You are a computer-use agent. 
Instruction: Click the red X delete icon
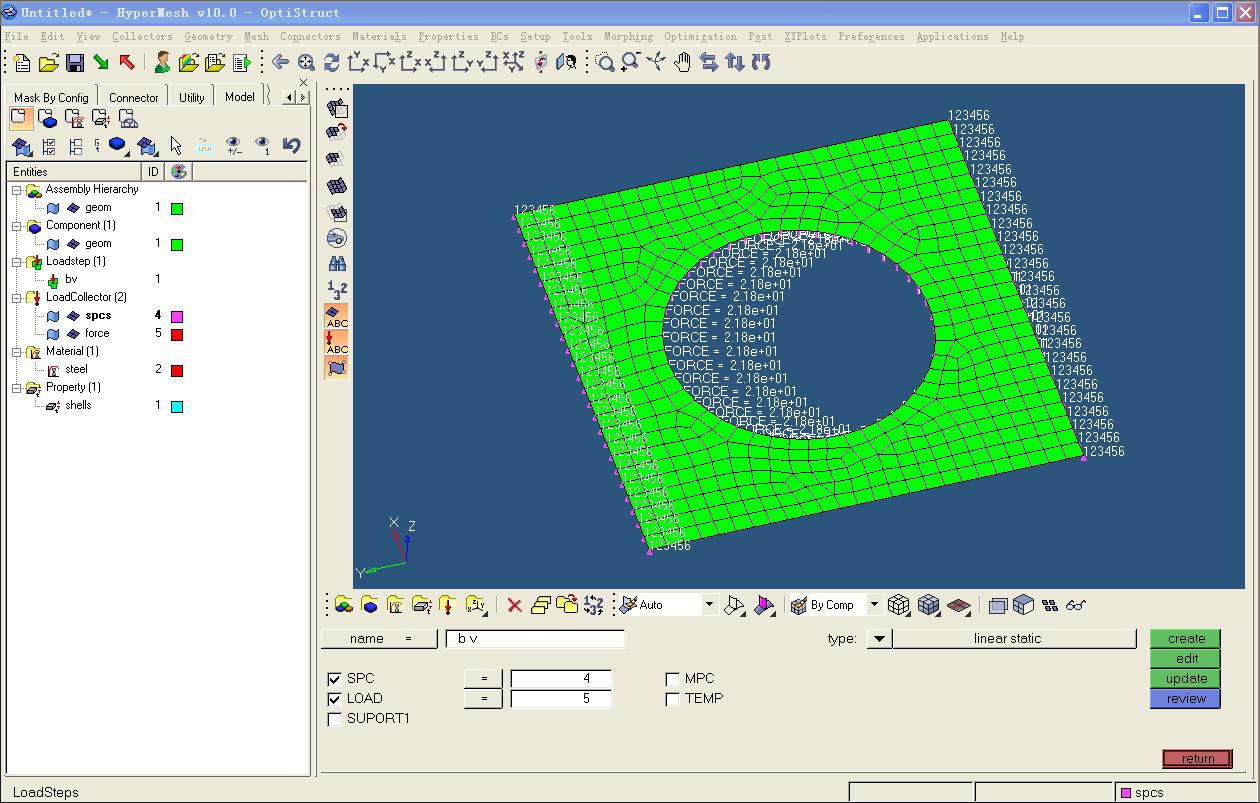click(x=514, y=605)
